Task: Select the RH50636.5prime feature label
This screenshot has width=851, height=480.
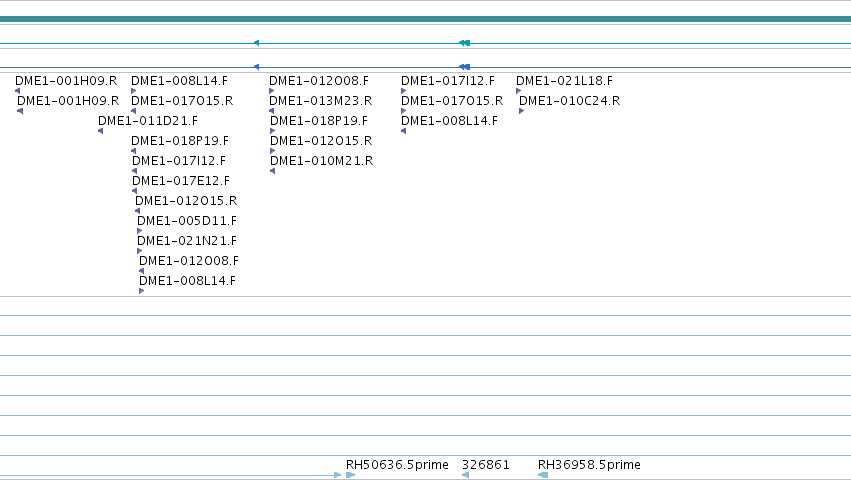Action: 397,465
